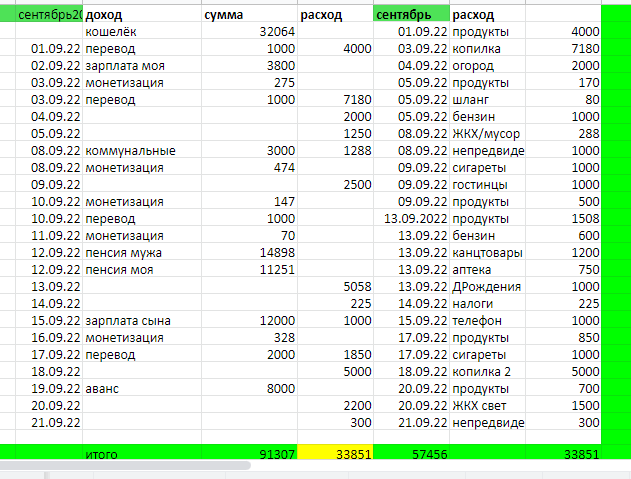This screenshot has height=479, width=631.
Task: Select the cell with value 32064
Action: pyautogui.click(x=249, y=31)
